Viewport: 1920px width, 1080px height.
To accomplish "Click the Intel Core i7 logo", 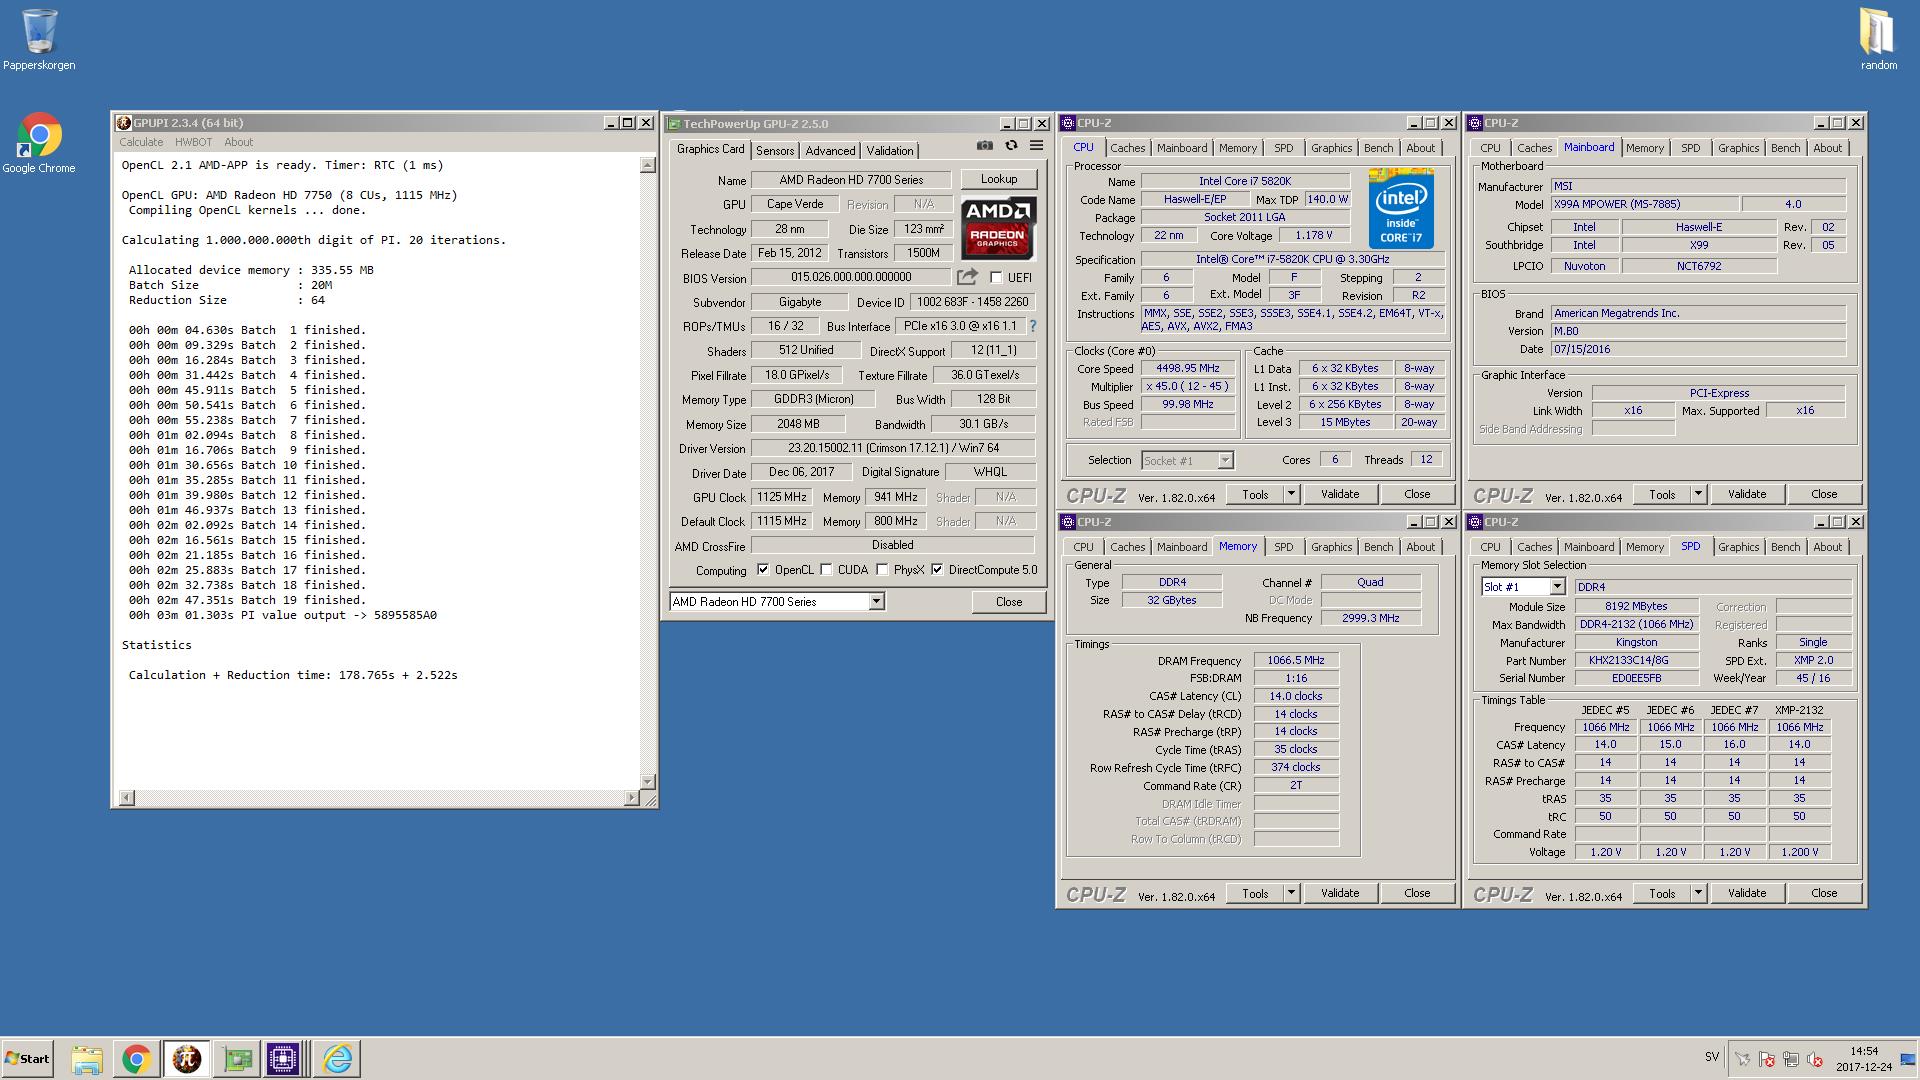I will tap(1401, 208).
